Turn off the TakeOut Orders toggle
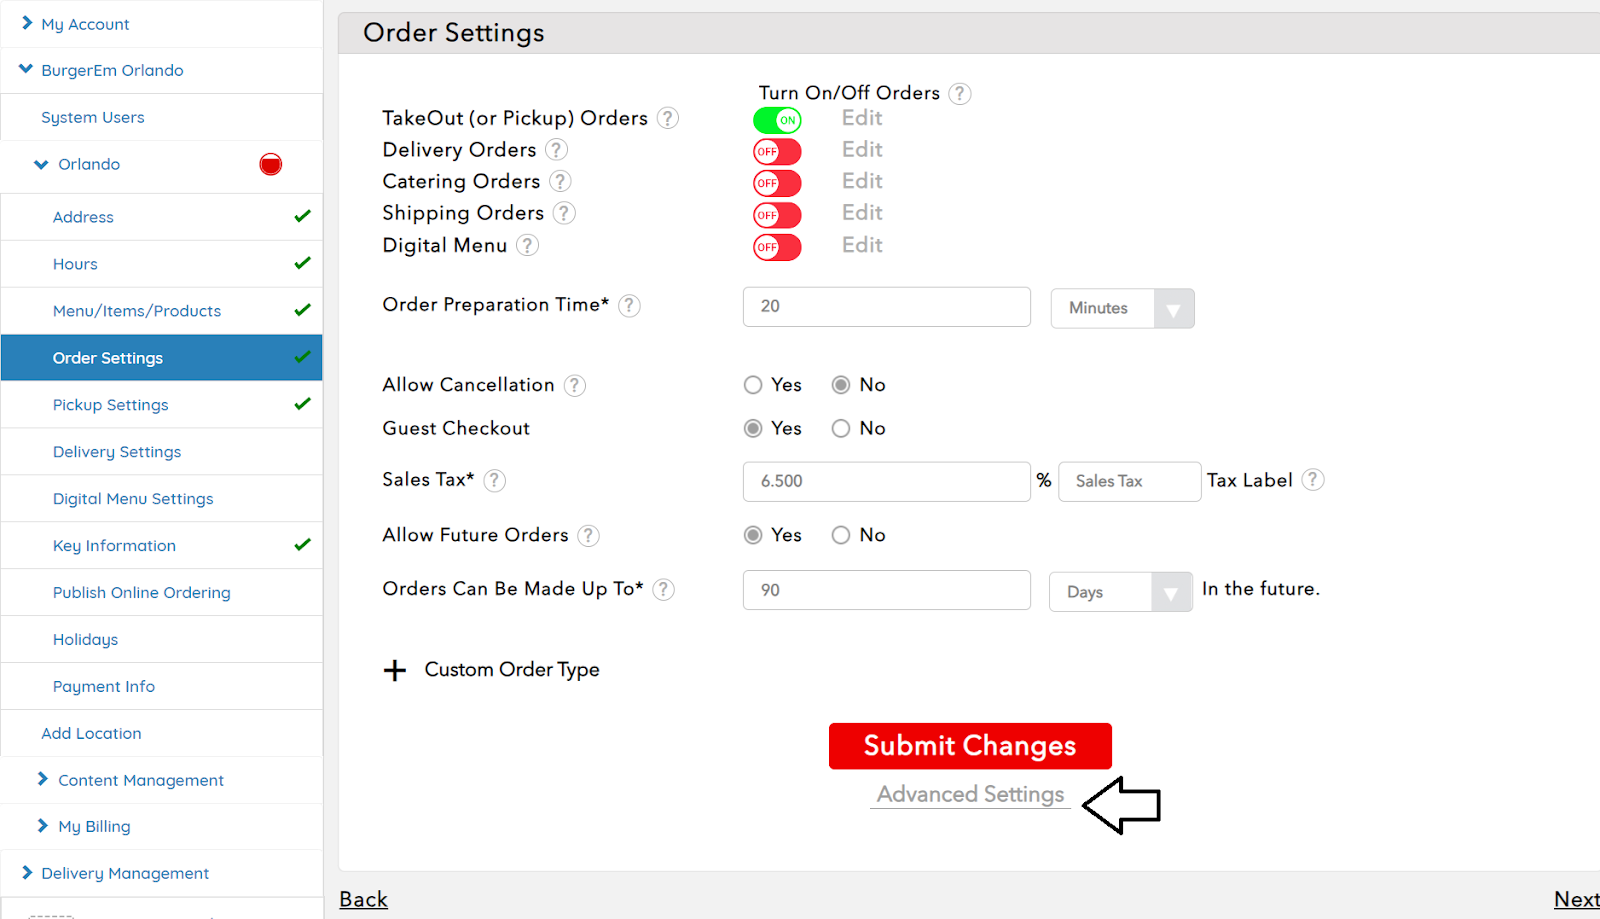The image size is (1600, 919). click(x=777, y=121)
